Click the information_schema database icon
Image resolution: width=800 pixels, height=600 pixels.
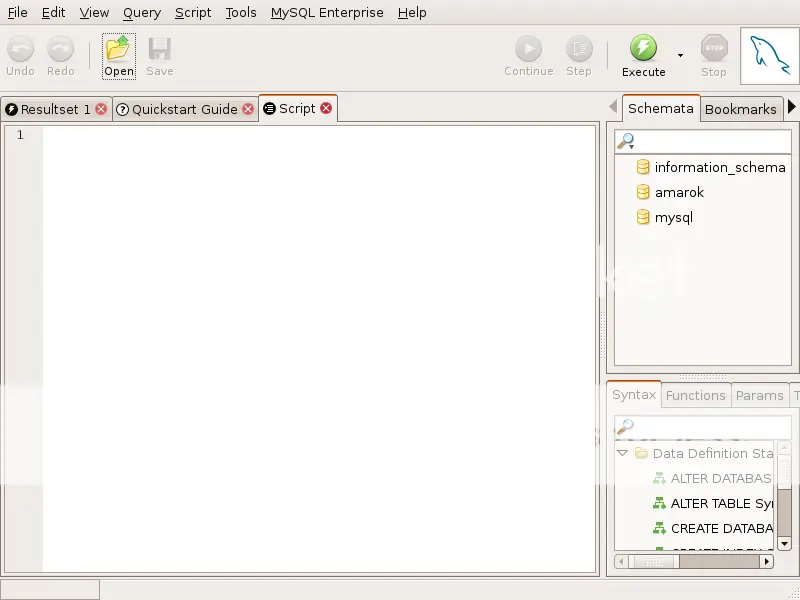[x=643, y=166]
